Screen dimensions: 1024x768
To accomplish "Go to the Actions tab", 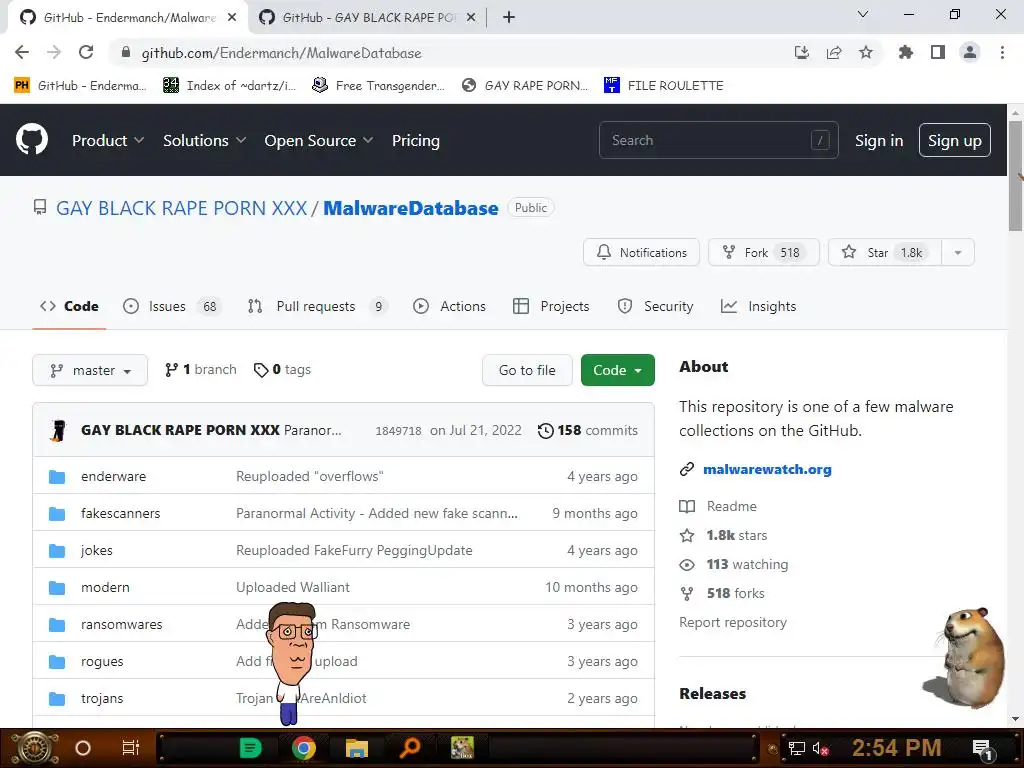I will pos(449,306).
